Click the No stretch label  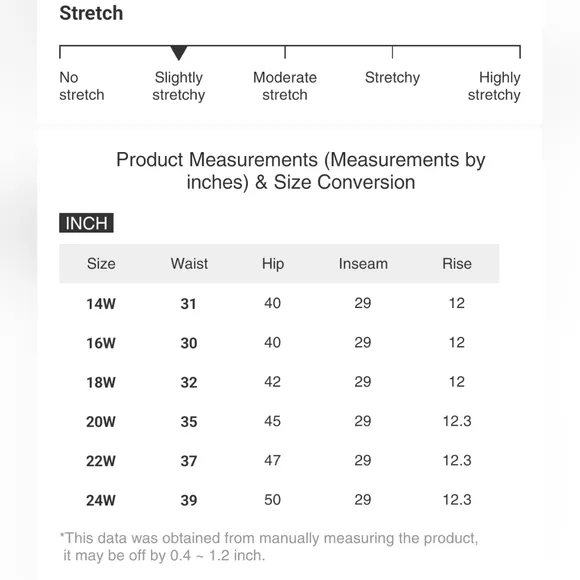[82, 86]
